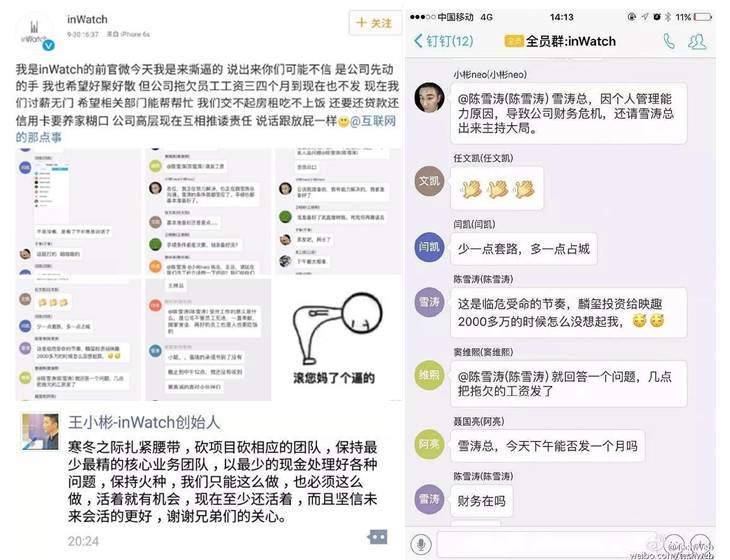
Task: Open the first chat screenshot thumbnail
Action: pos(78,212)
